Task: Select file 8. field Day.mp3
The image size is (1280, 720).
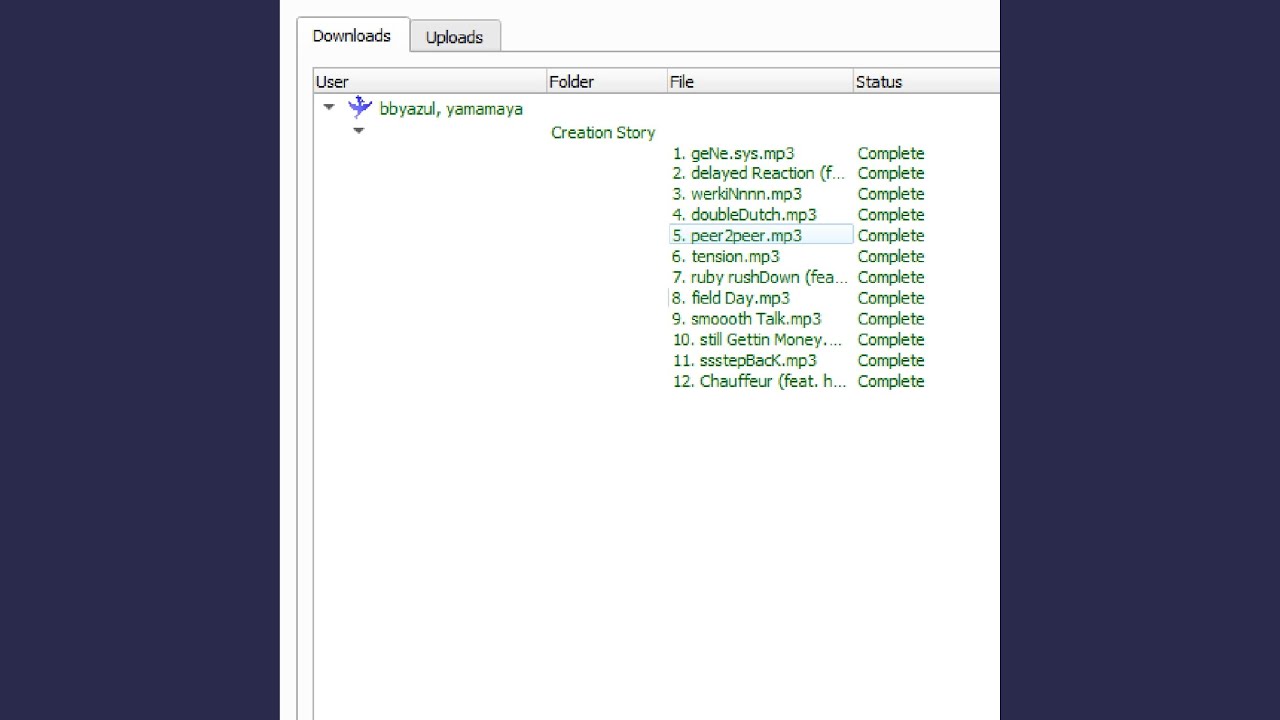Action: 731,298
